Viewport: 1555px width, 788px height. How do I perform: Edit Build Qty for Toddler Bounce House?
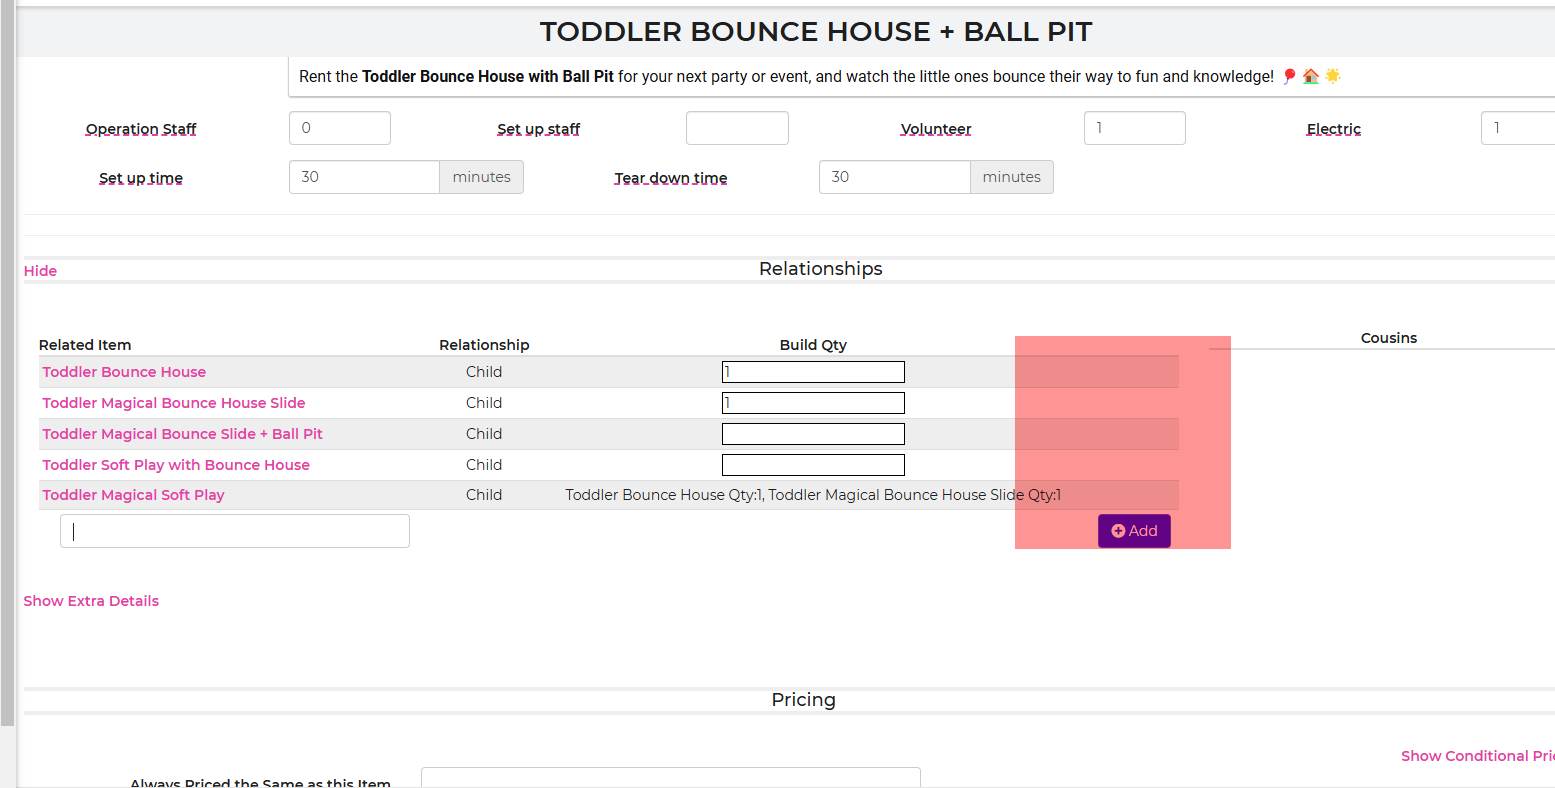tap(813, 372)
